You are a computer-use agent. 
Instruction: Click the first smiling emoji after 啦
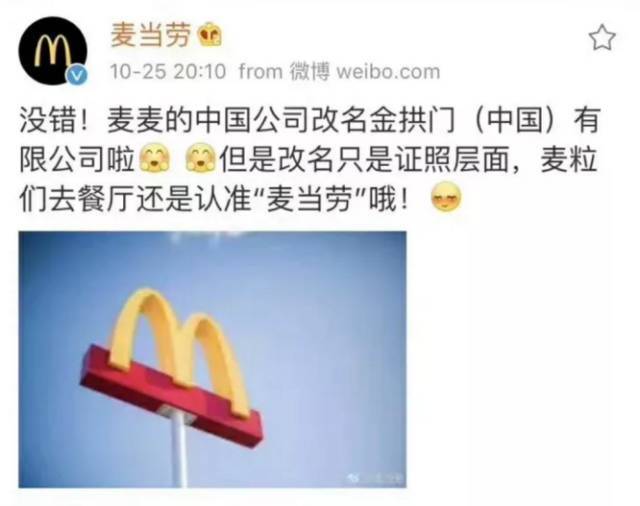point(156,158)
